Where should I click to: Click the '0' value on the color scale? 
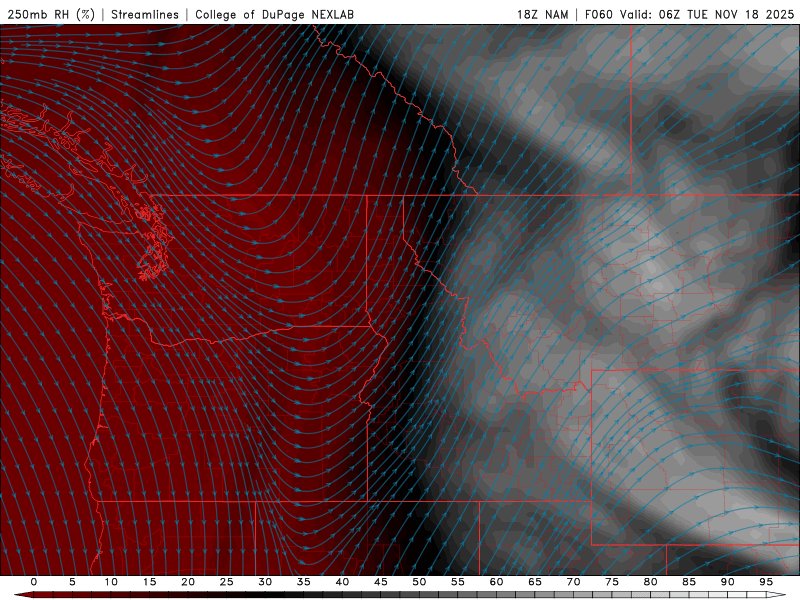tap(34, 582)
